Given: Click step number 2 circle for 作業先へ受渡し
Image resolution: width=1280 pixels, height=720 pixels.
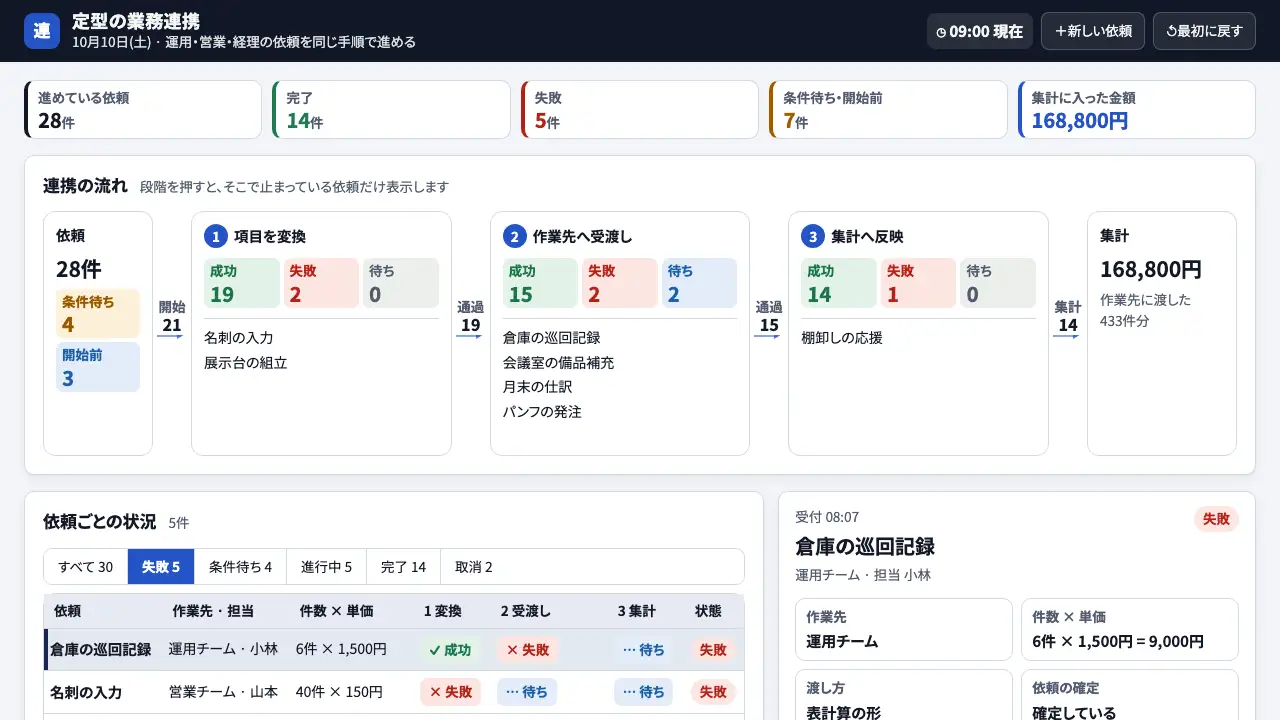Looking at the screenshot, I should coord(514,236).
